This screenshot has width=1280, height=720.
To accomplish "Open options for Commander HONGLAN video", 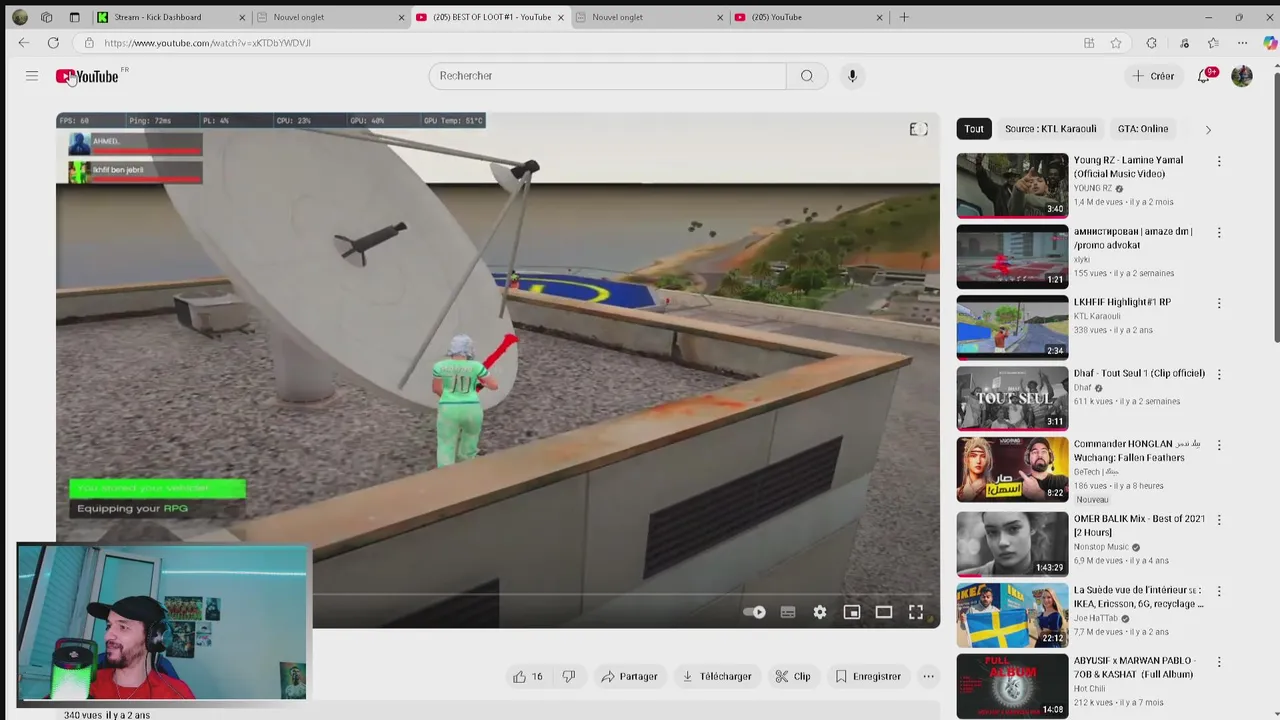I will click(1218, 445).
